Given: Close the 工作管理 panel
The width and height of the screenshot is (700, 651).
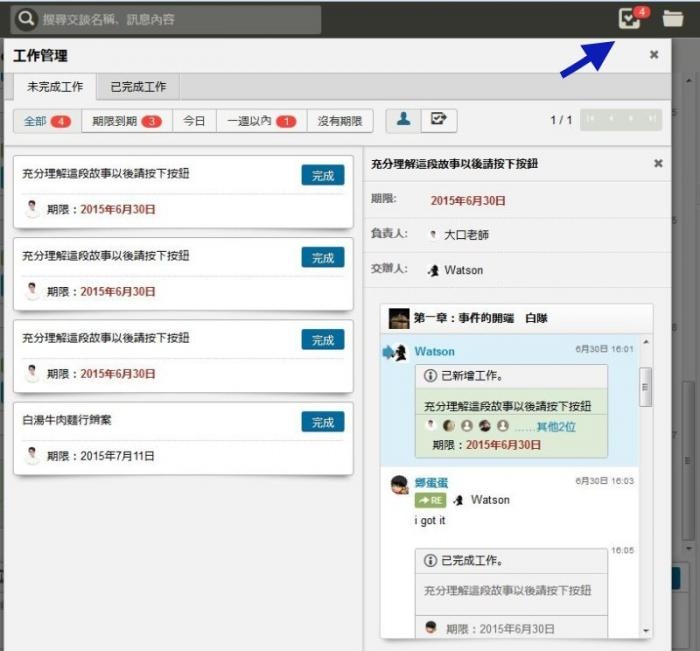Looking at the screenshot, I should (654, 54).
